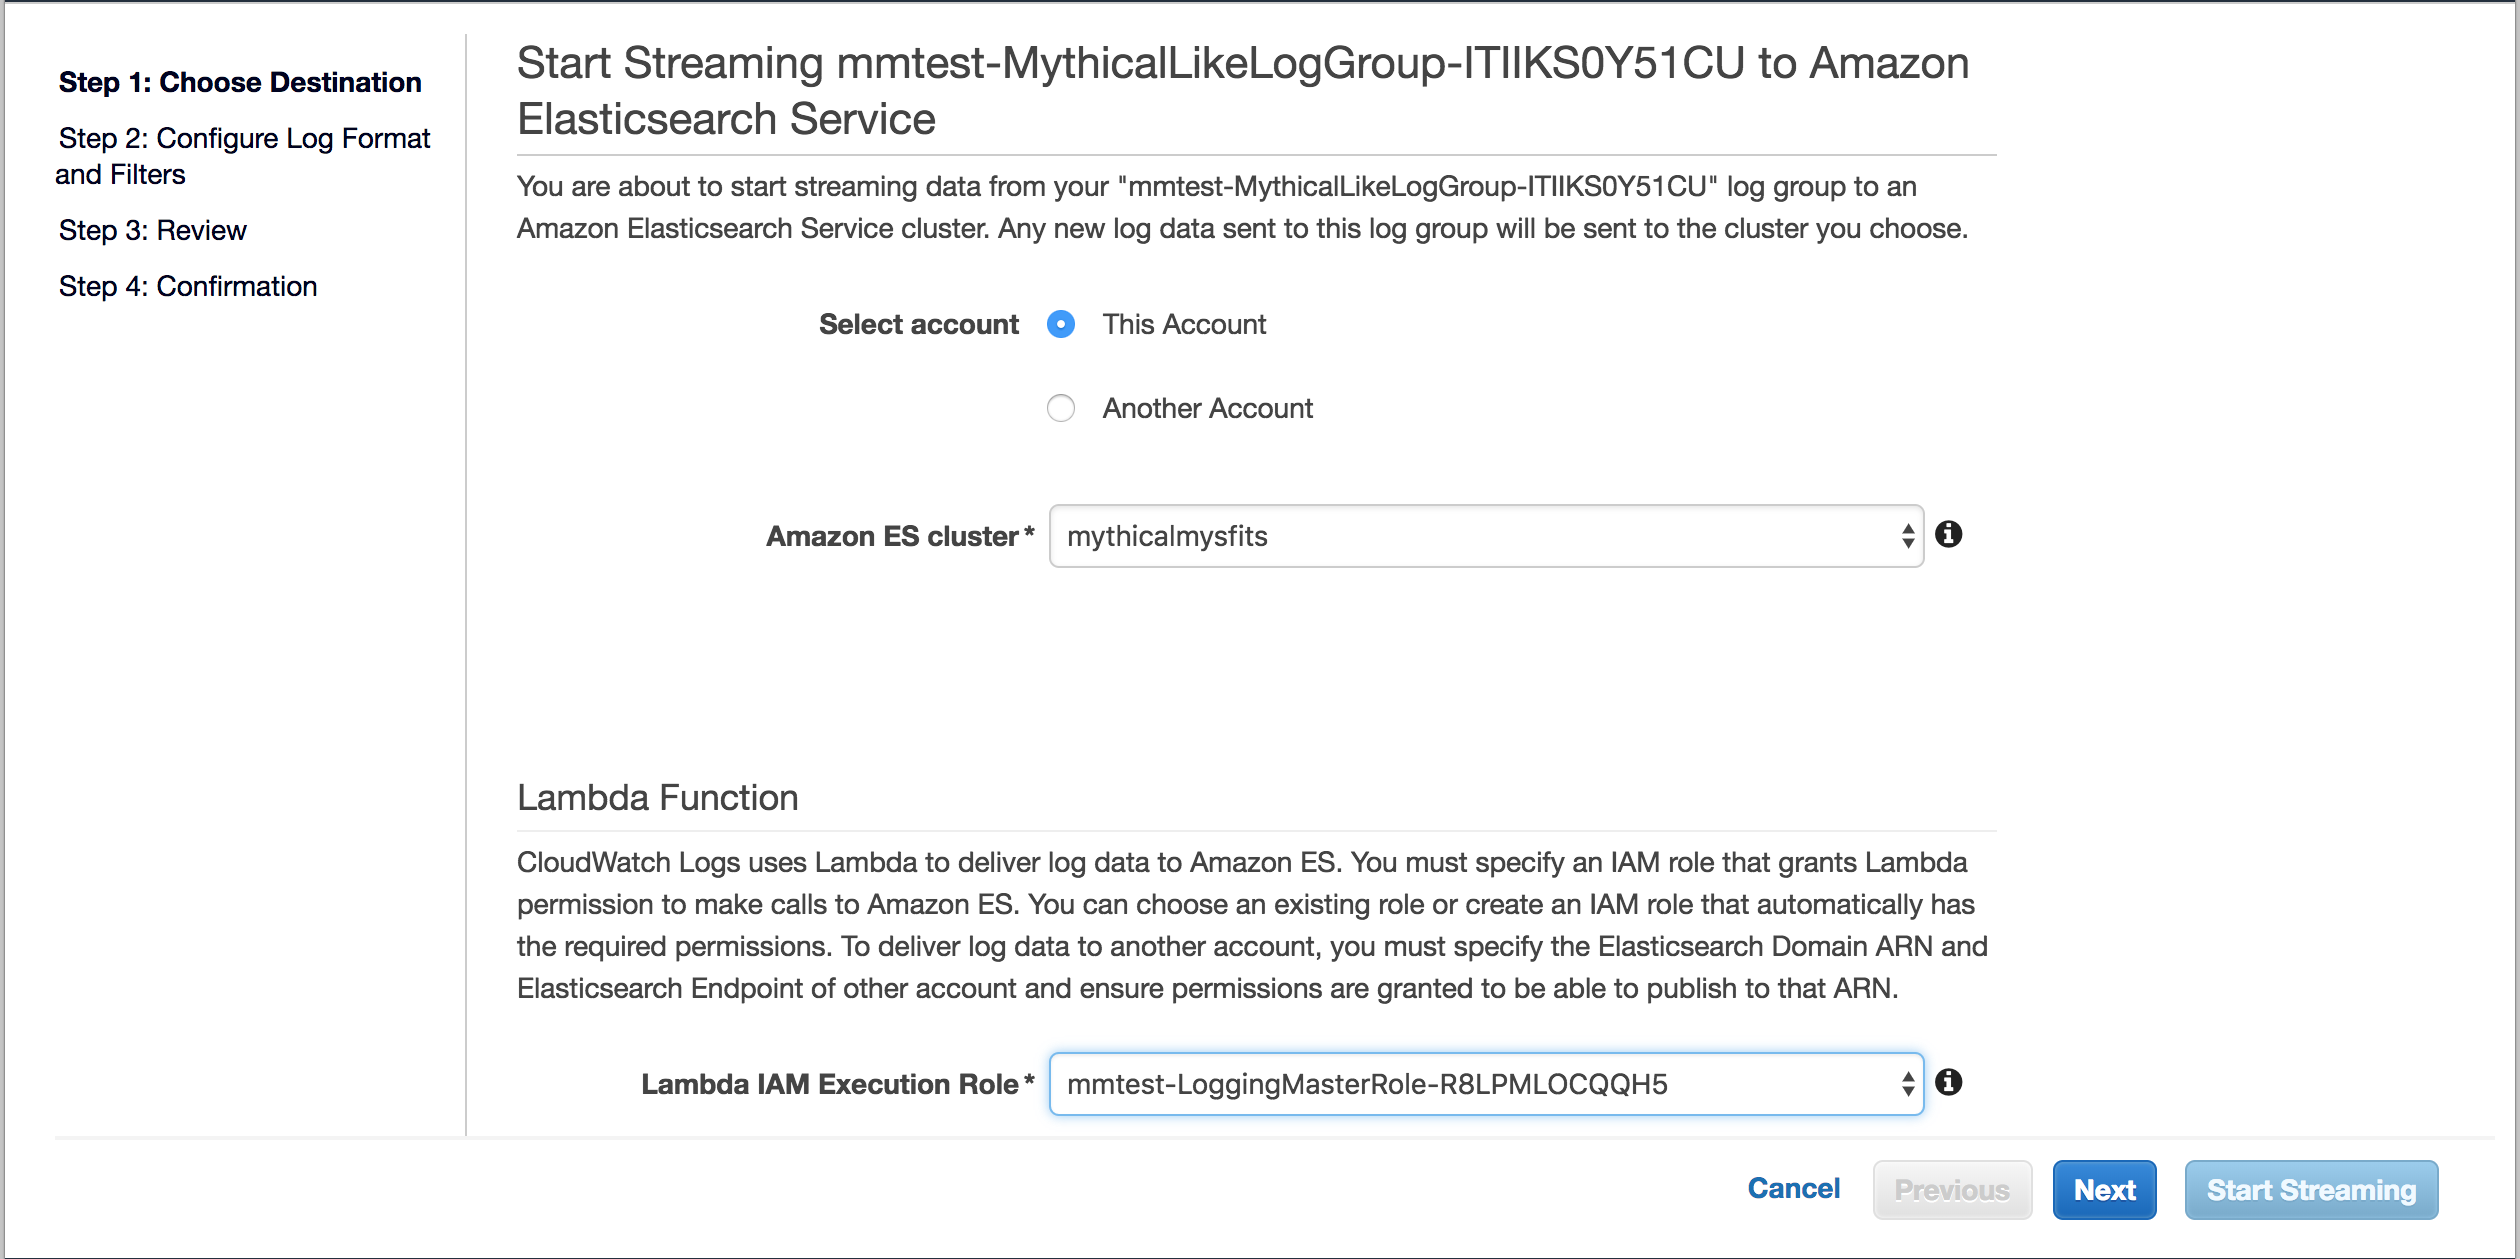Go to Step 4: Confirmation

point(188,286)
